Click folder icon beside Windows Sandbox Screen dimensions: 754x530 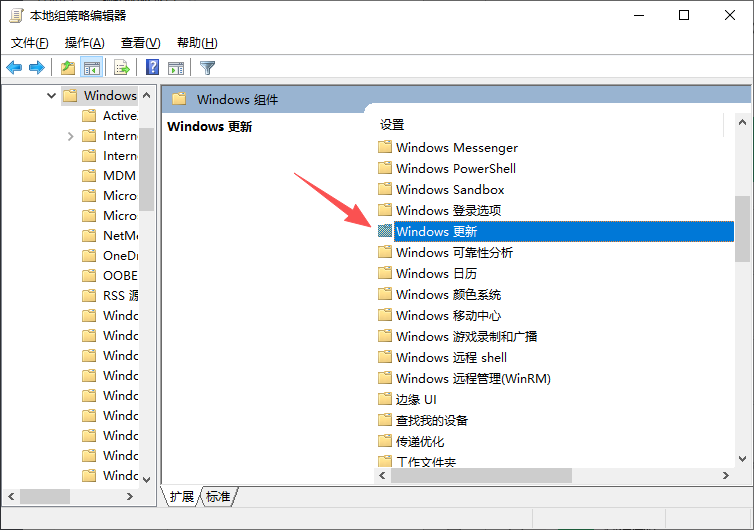(x=385, y=189)
